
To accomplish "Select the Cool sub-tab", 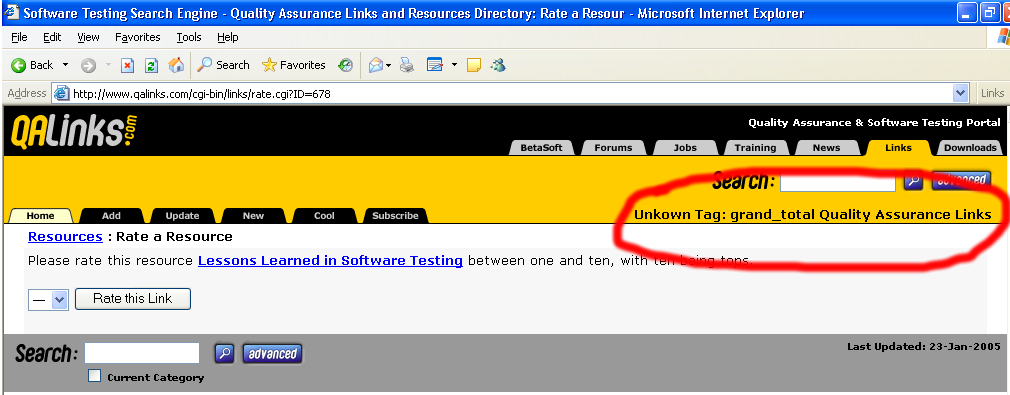I will tap(324, 216).
